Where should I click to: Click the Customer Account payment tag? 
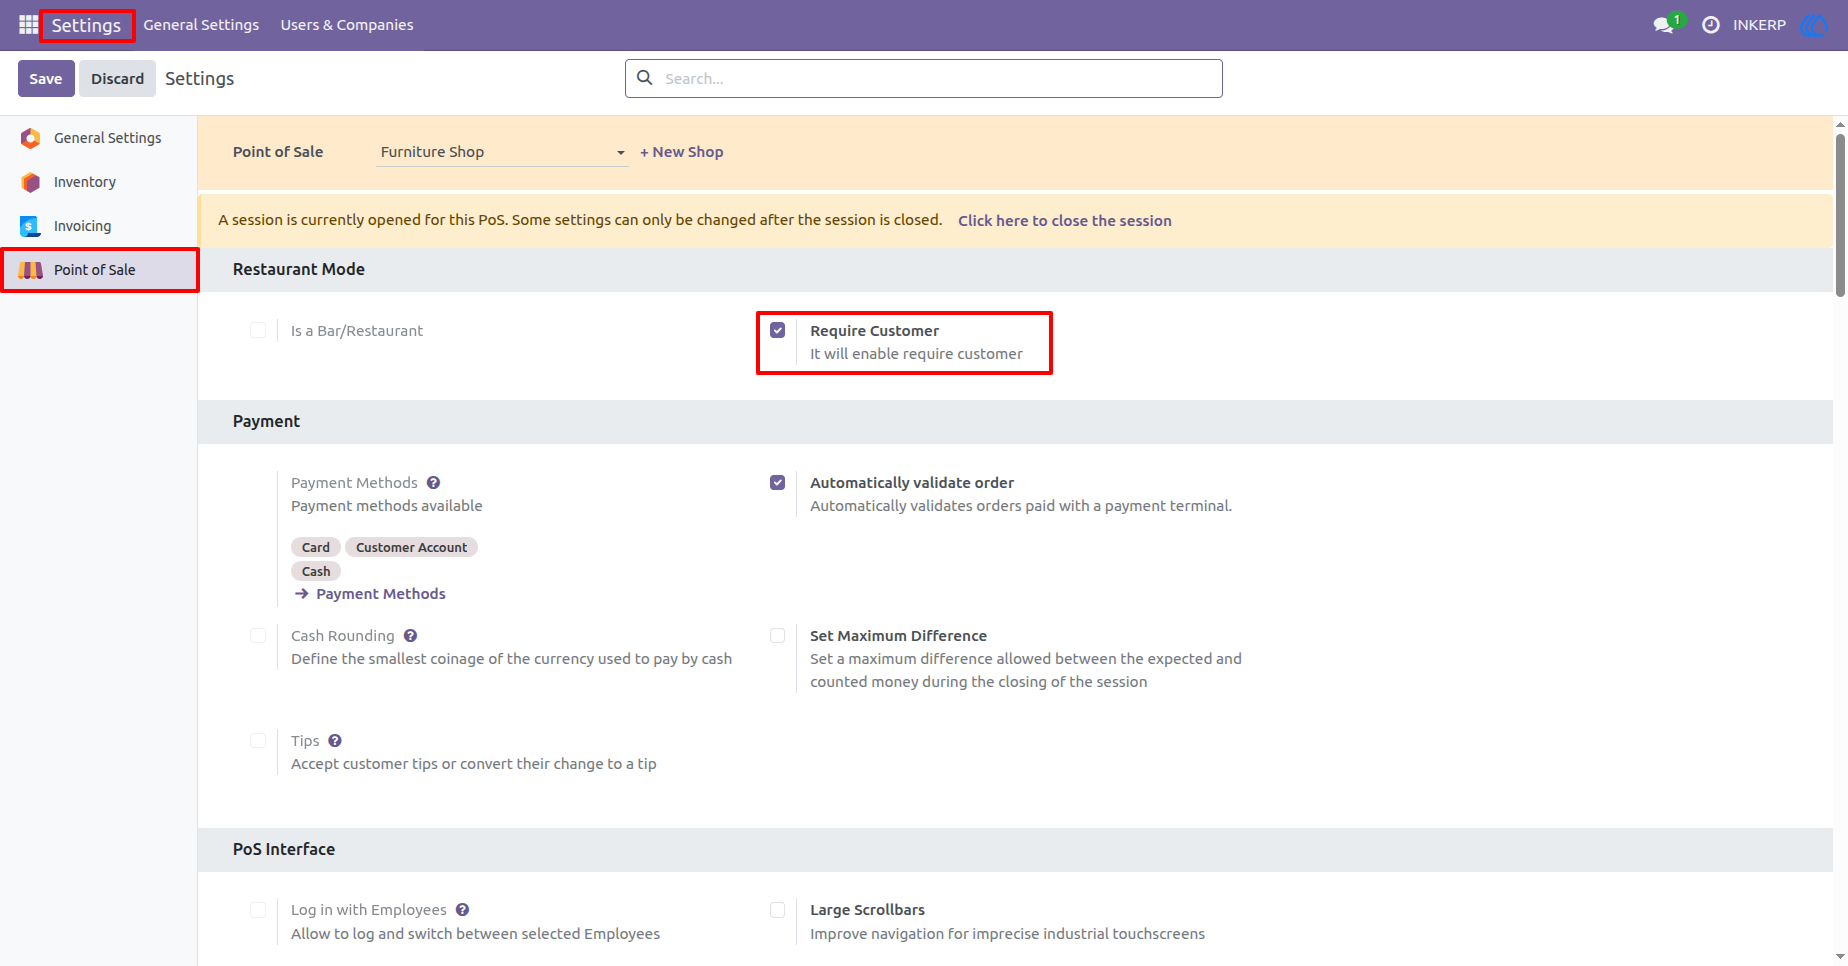[x=411, y=547]
